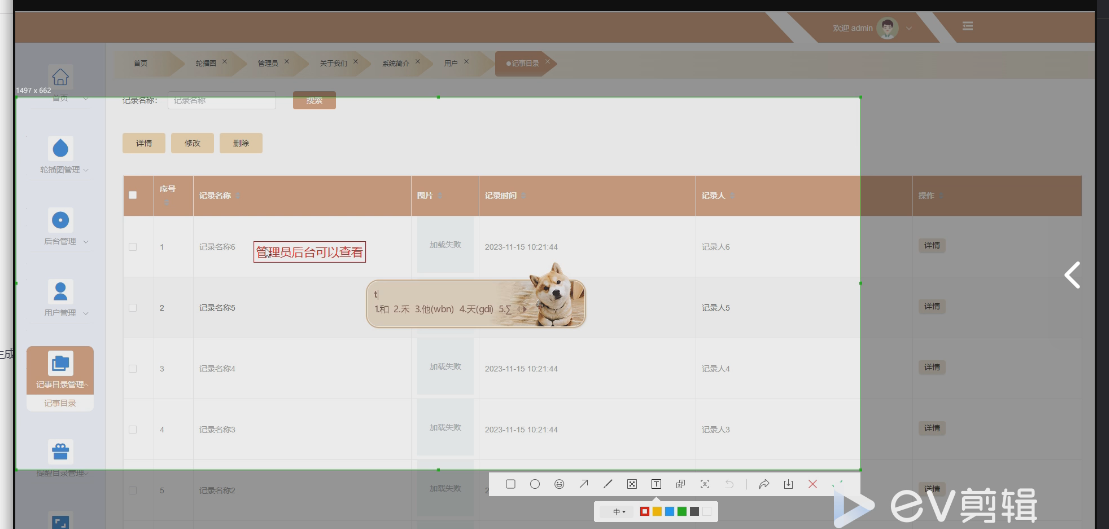
Task: Sort by the 记录人 column
Action: 733,196
